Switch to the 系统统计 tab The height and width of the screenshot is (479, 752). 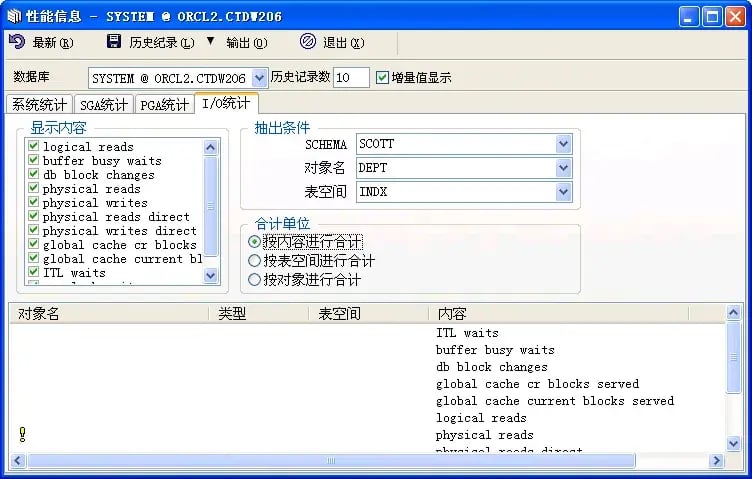(x=40, y=105)
